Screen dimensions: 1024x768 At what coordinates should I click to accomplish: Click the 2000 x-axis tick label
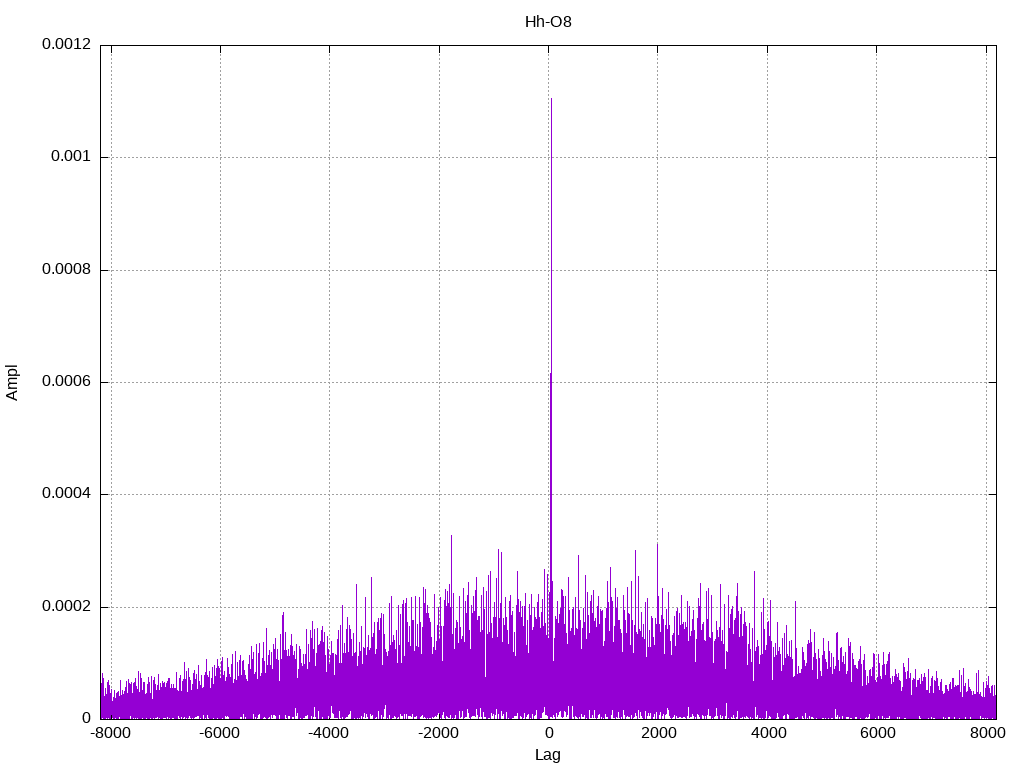[658, 733]
